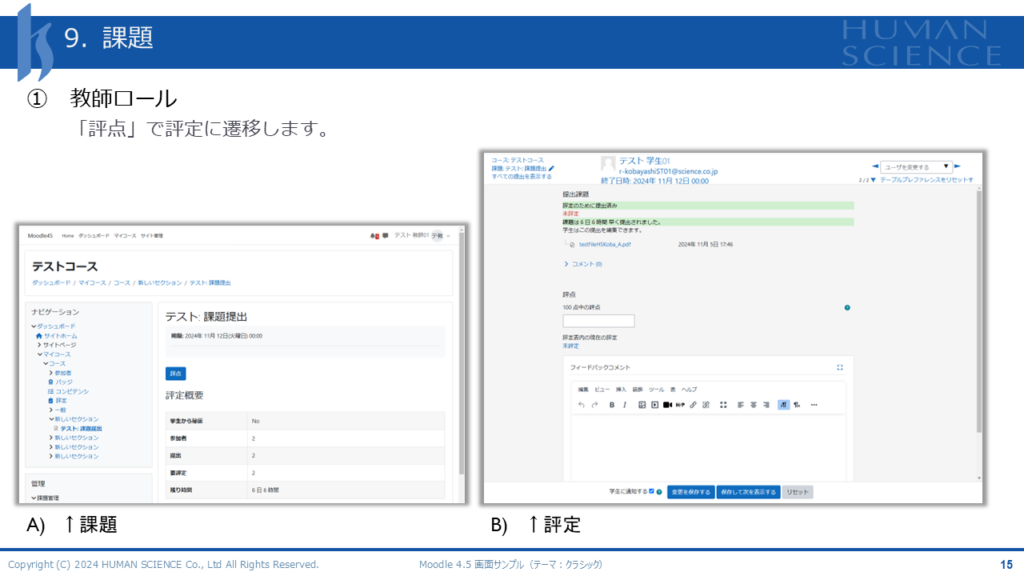
Task: Expand the サイトページ tree node
Action: 39,345
